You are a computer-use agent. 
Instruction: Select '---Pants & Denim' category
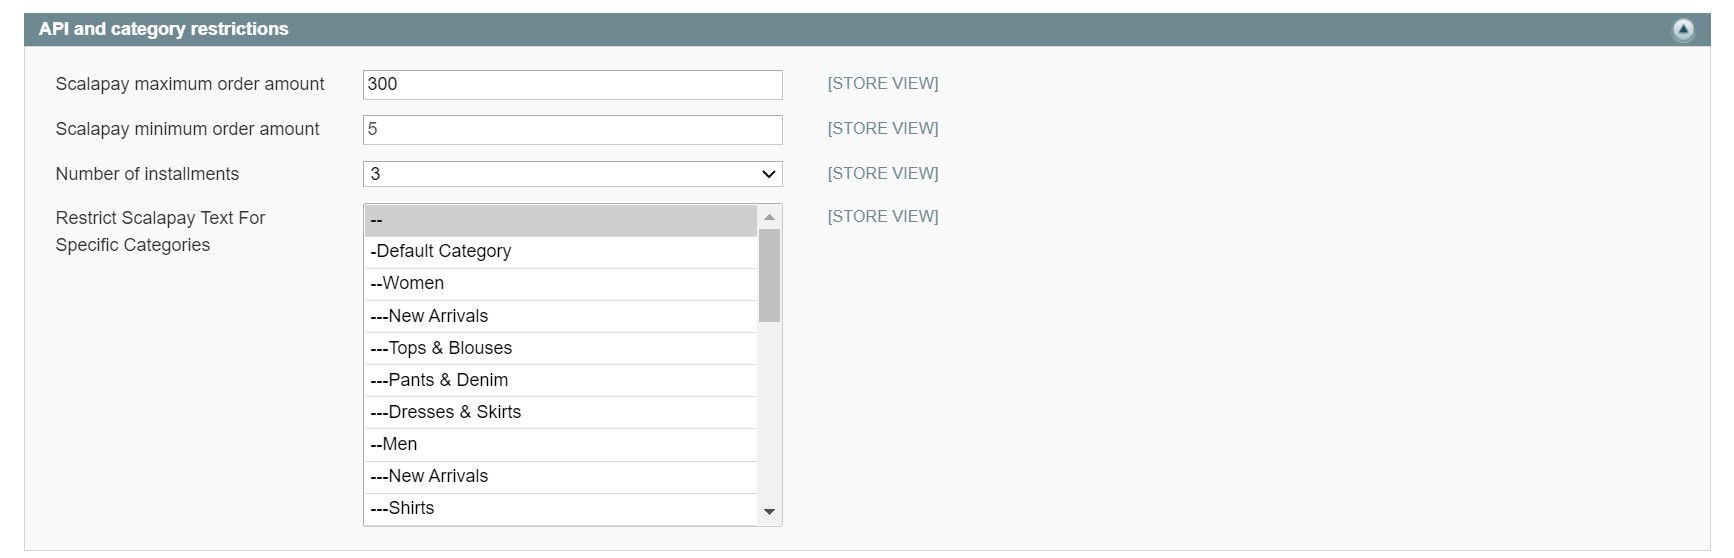click(561, 380)
